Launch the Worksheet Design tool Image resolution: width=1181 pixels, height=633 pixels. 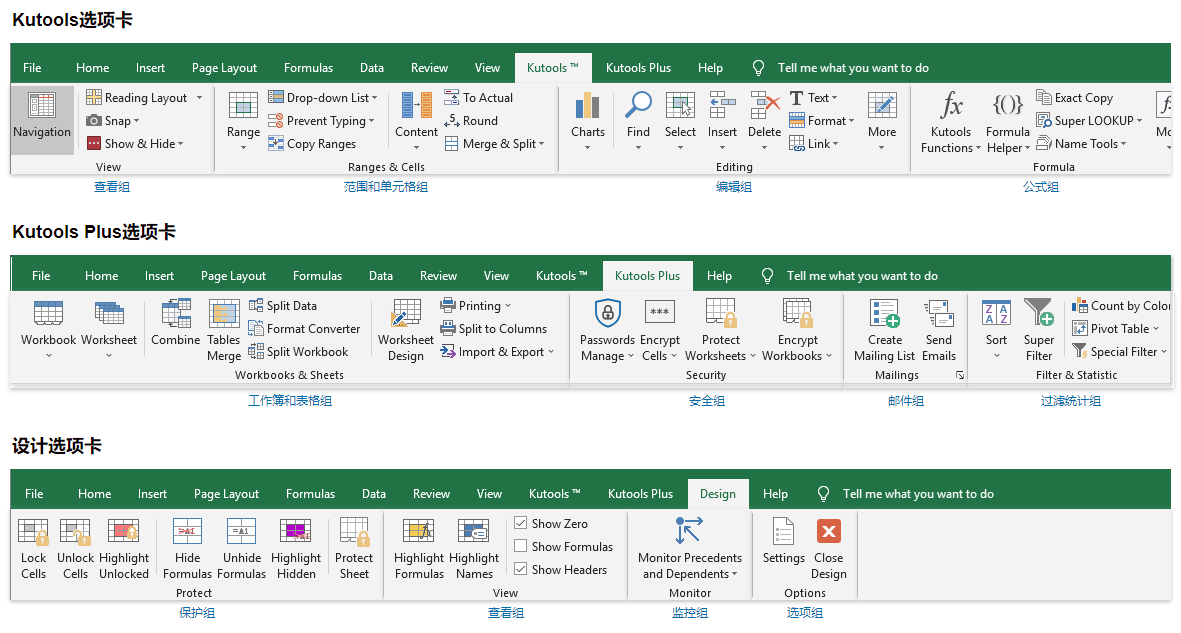[405, 330]
